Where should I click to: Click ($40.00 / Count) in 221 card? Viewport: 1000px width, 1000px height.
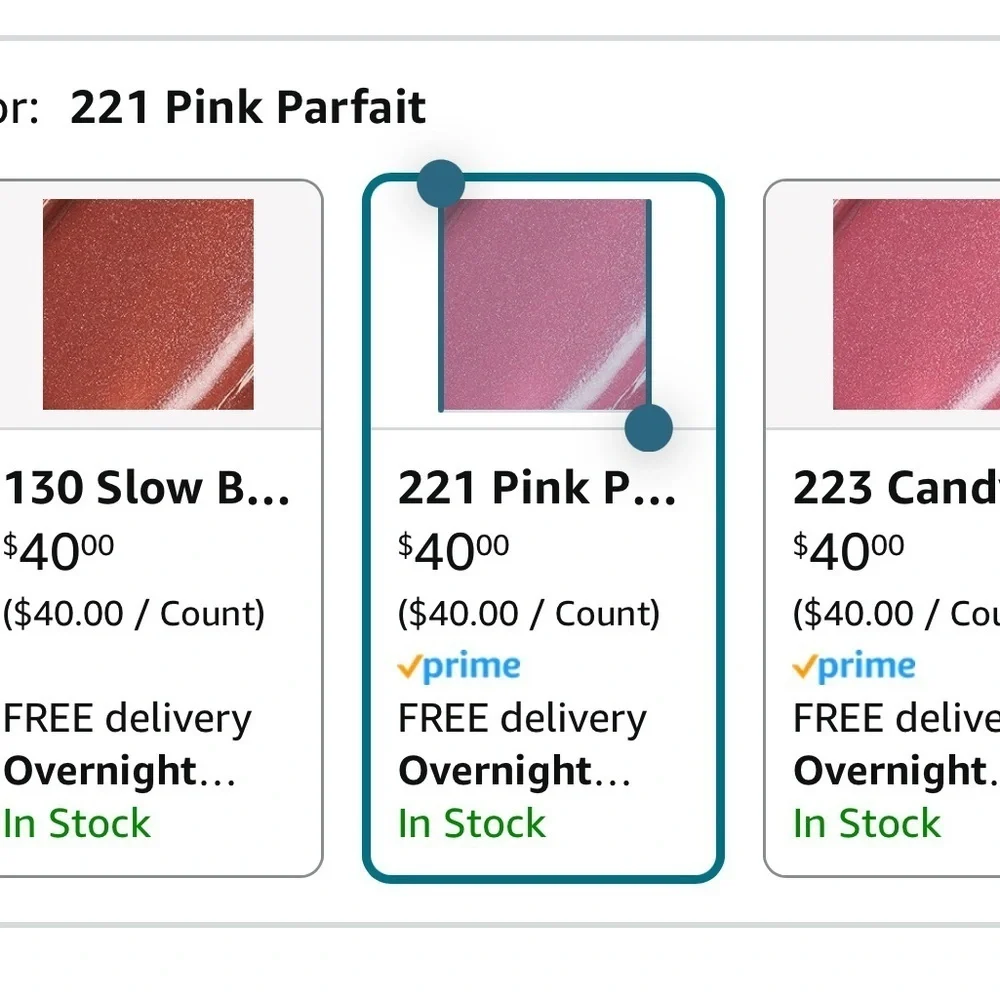tap(529, 614)
